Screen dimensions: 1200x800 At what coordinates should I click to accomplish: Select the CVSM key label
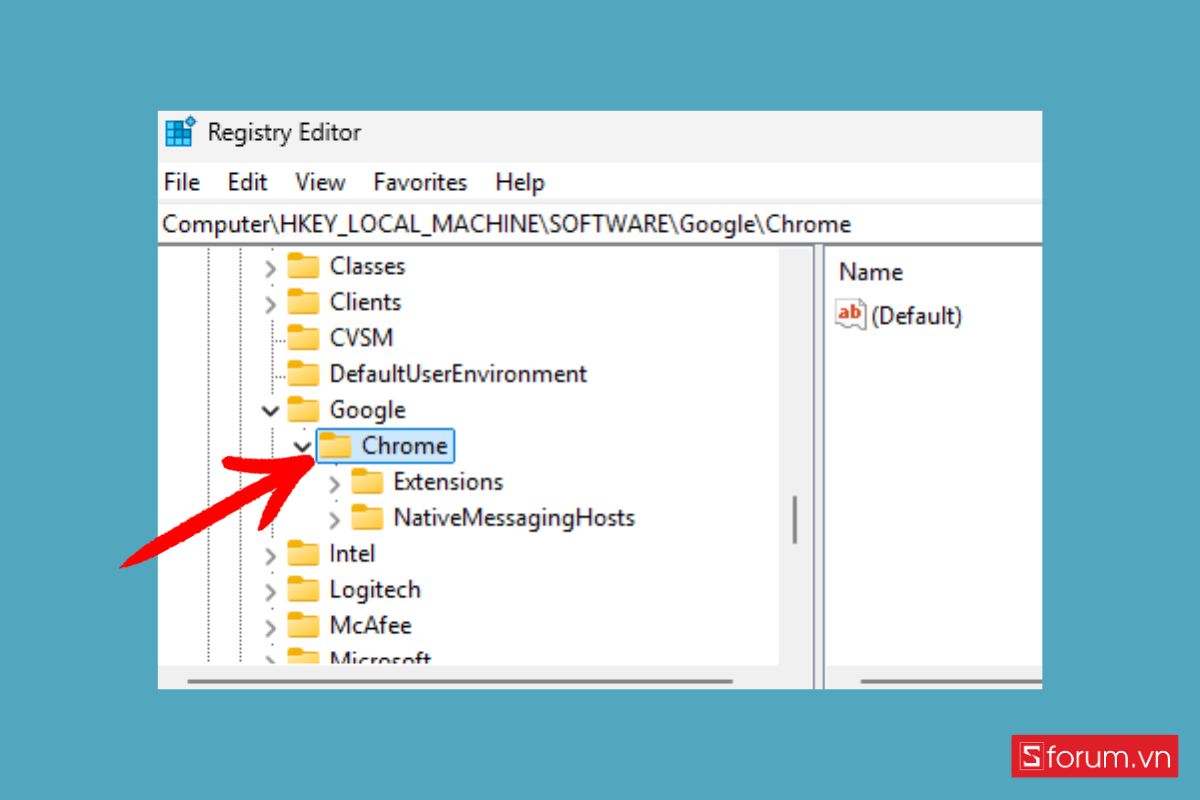(361, 338)
